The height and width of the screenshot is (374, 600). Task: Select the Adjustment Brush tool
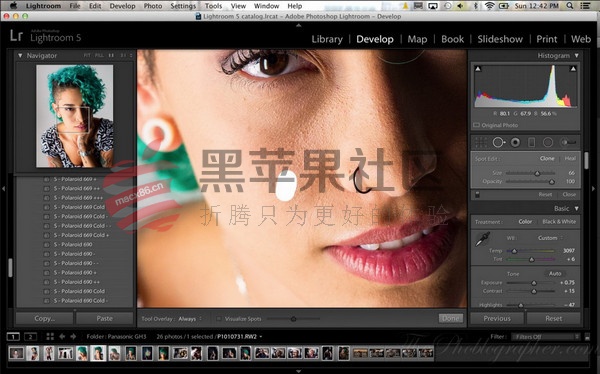click(x=568, y=143)
